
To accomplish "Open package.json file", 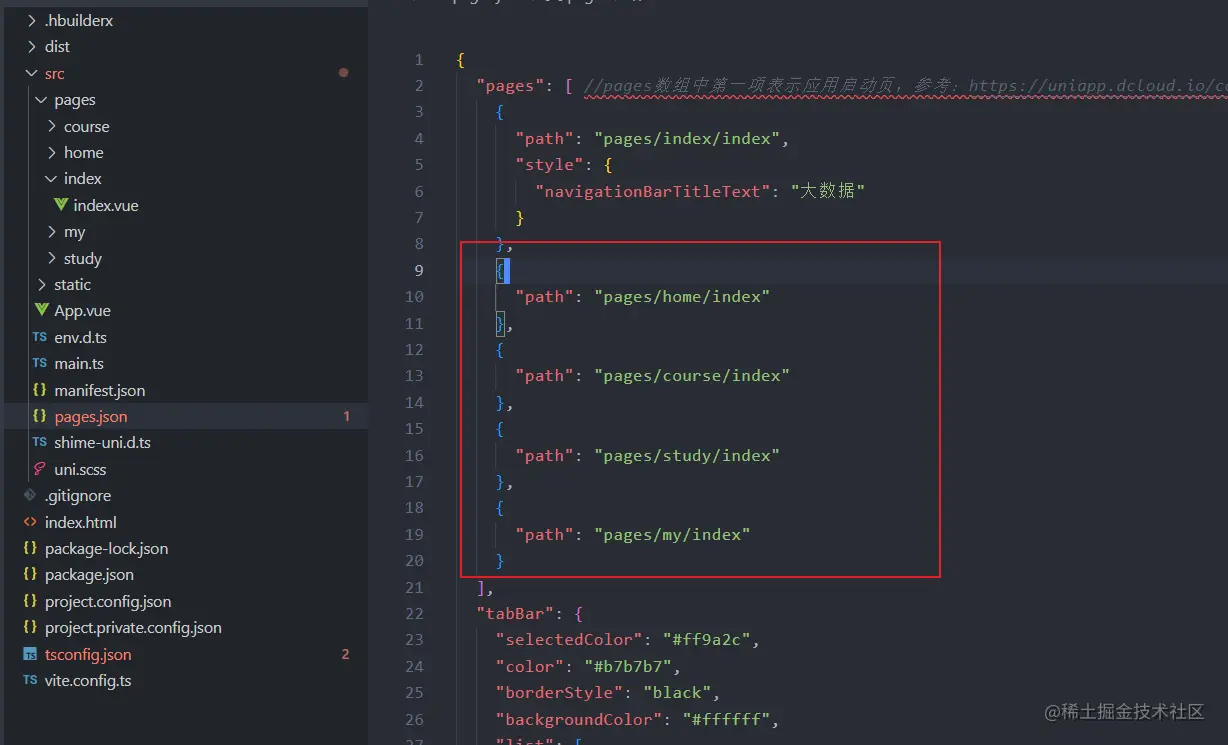I will click(89, 574).
